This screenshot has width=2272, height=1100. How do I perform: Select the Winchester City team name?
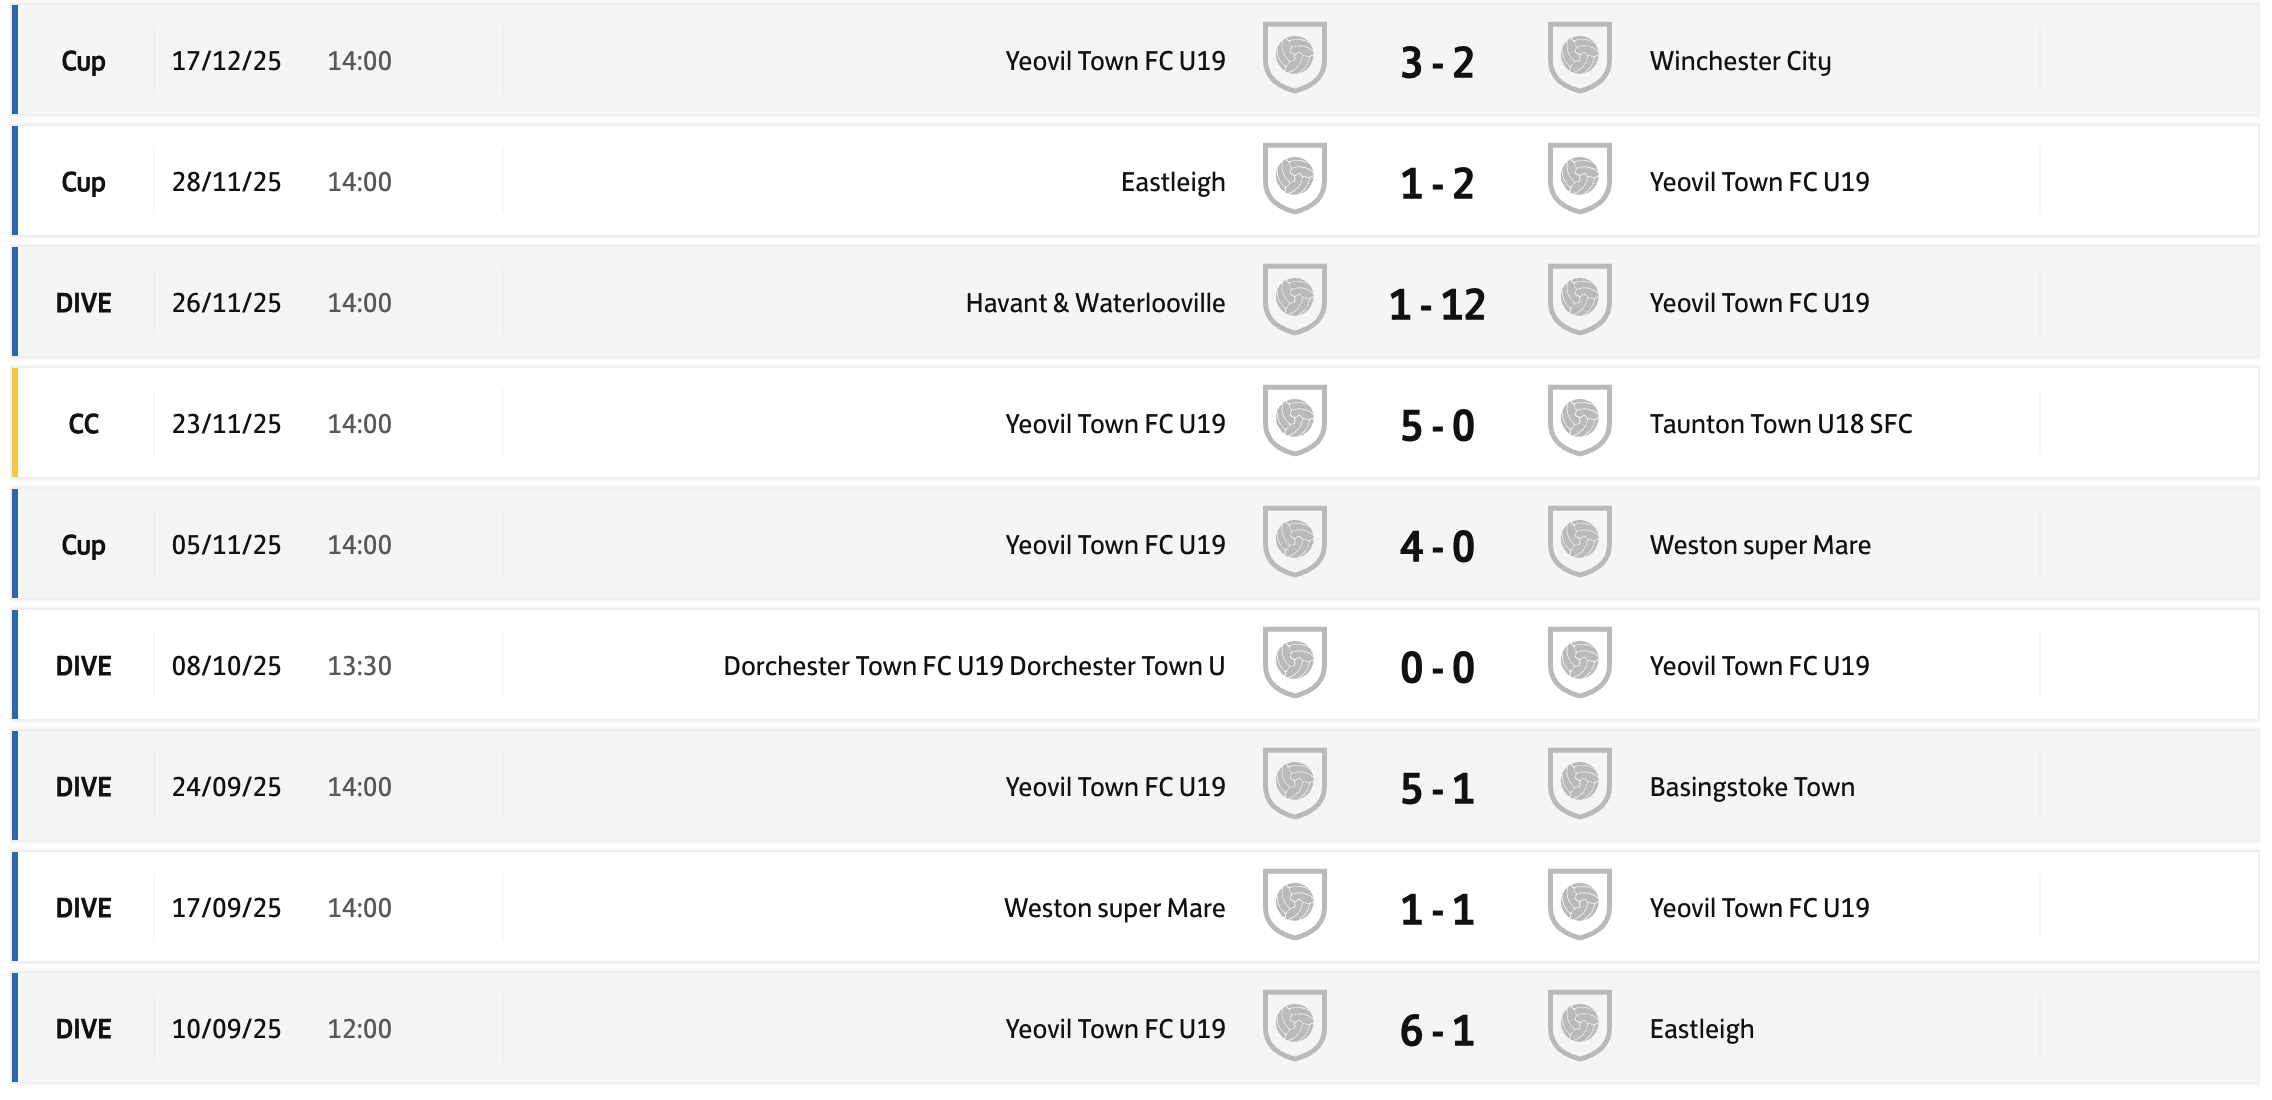(x=1740, y=61)
